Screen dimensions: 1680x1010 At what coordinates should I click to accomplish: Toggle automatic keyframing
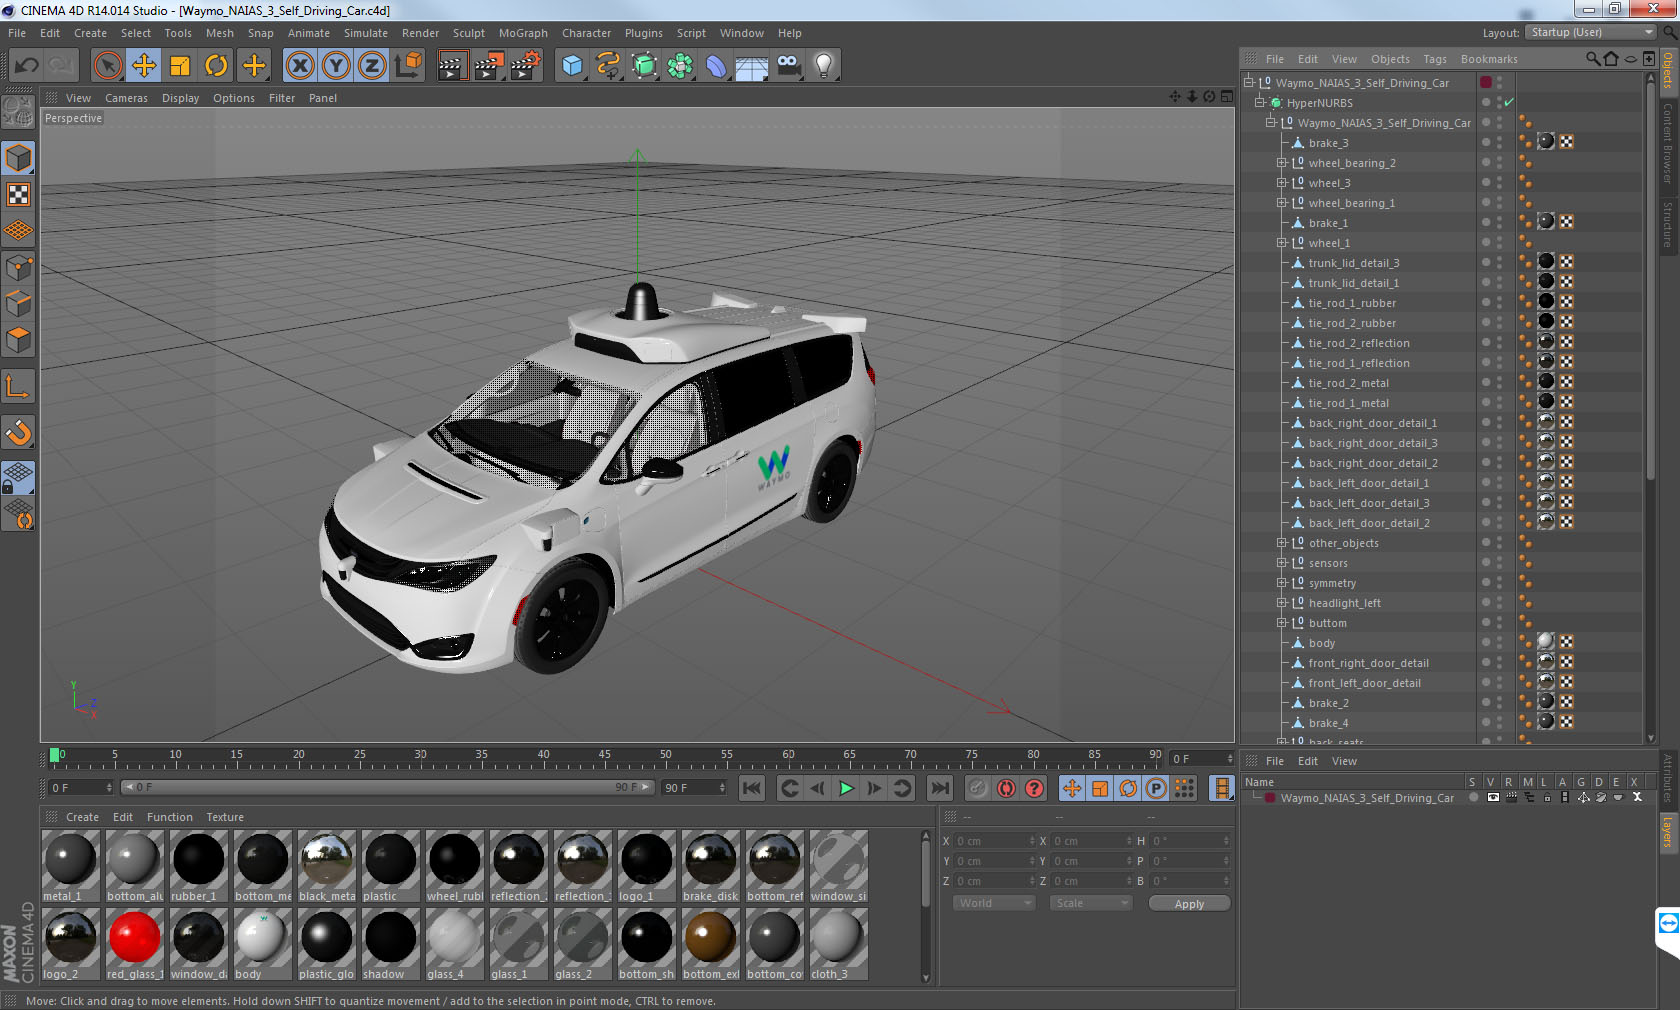[1006, 788]
